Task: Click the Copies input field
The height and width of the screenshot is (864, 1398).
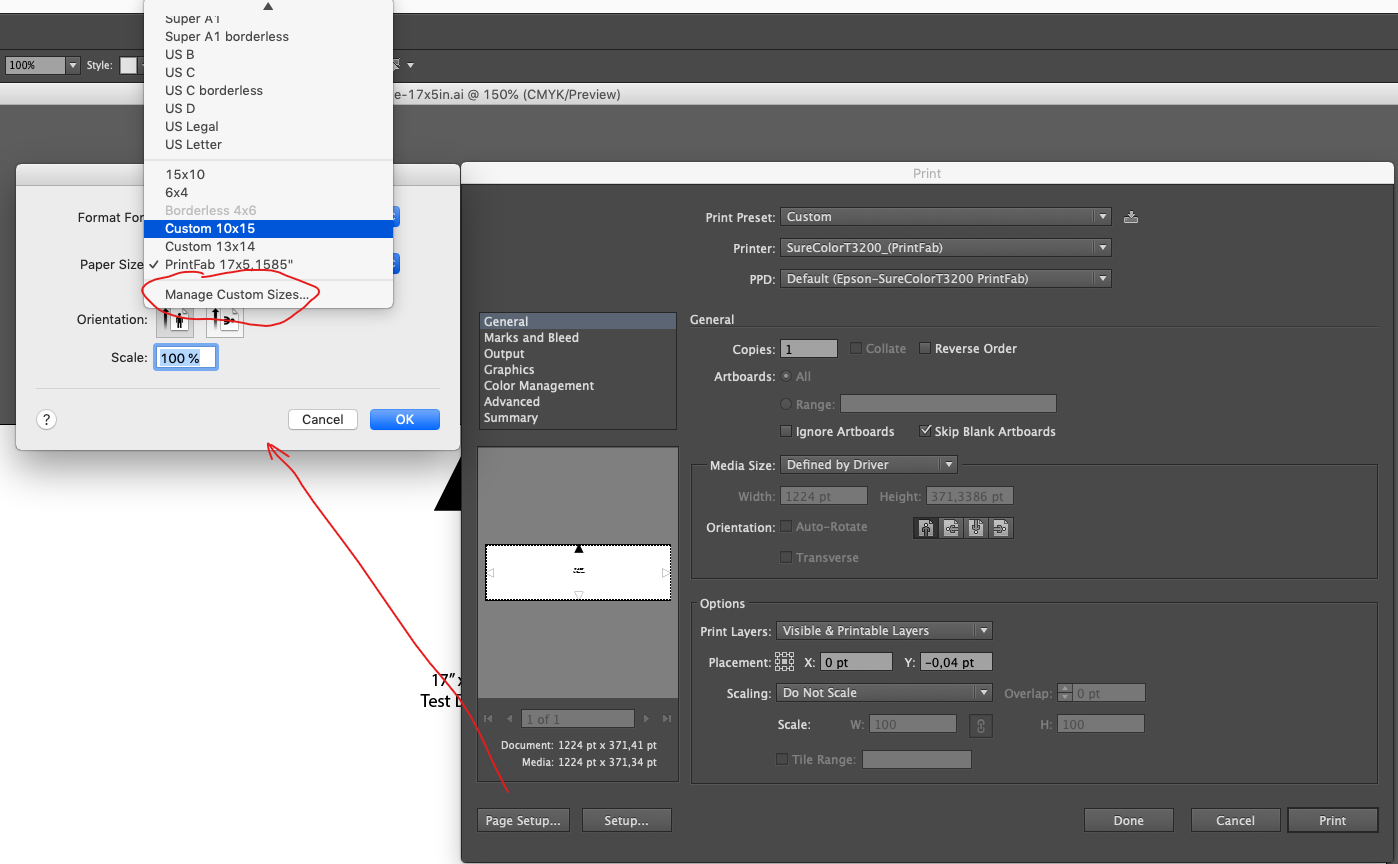Action: click(x=809, y=349)
